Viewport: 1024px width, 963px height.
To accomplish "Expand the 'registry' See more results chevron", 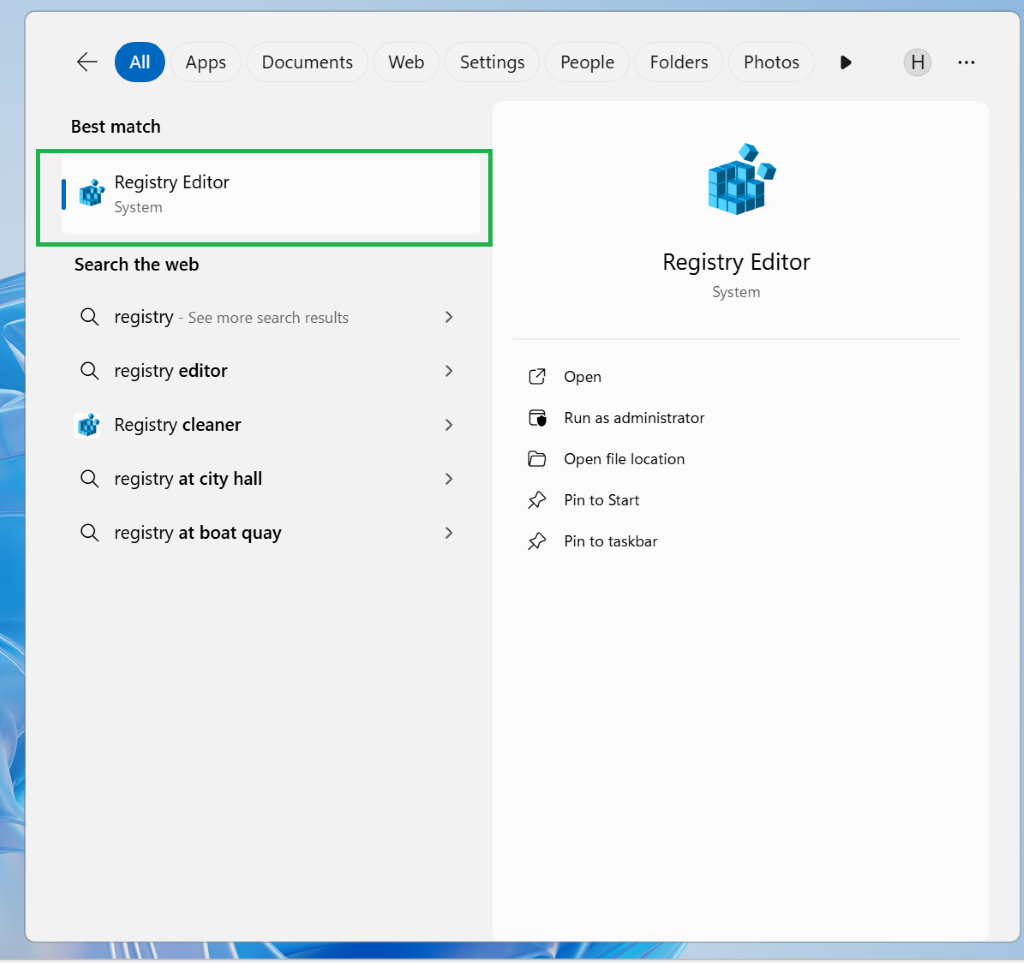I will 449,317.
